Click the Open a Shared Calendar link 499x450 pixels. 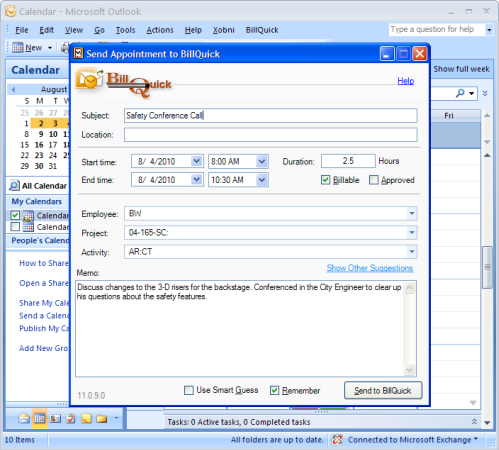44,283
